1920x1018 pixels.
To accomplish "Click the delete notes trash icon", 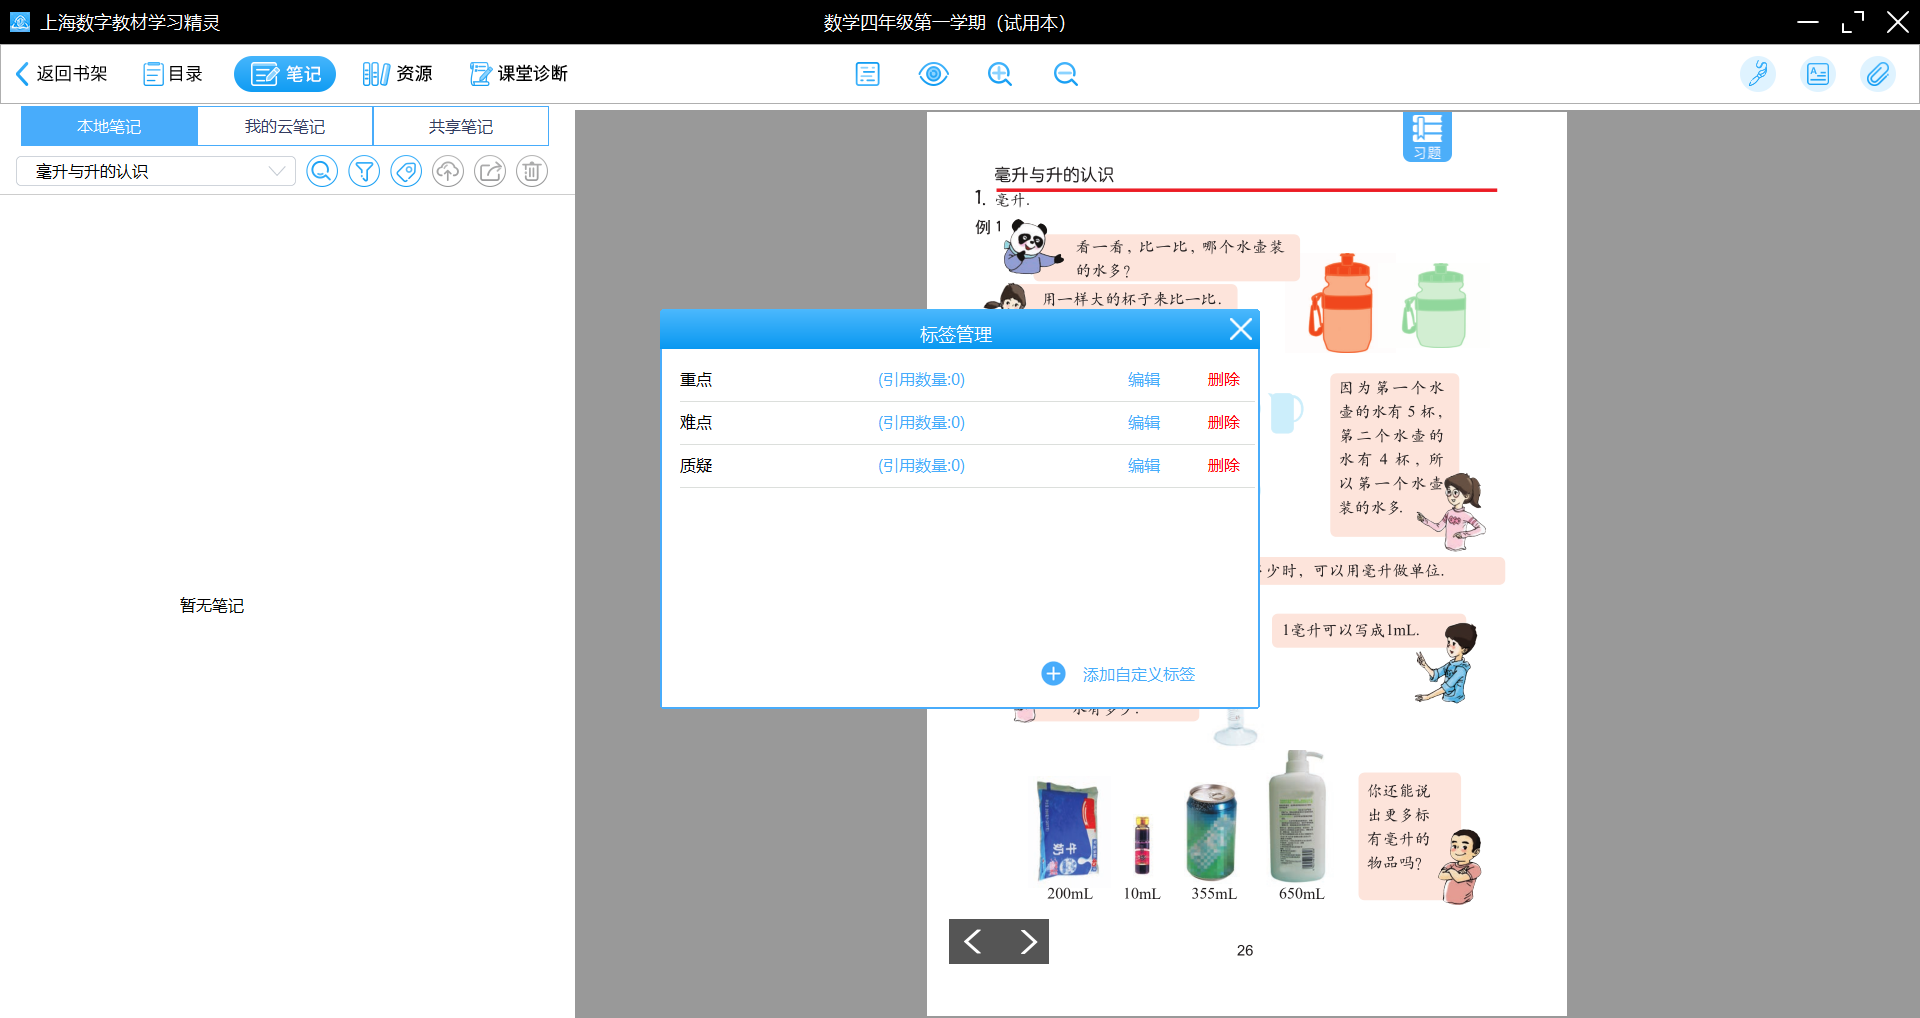I will 532,172.
